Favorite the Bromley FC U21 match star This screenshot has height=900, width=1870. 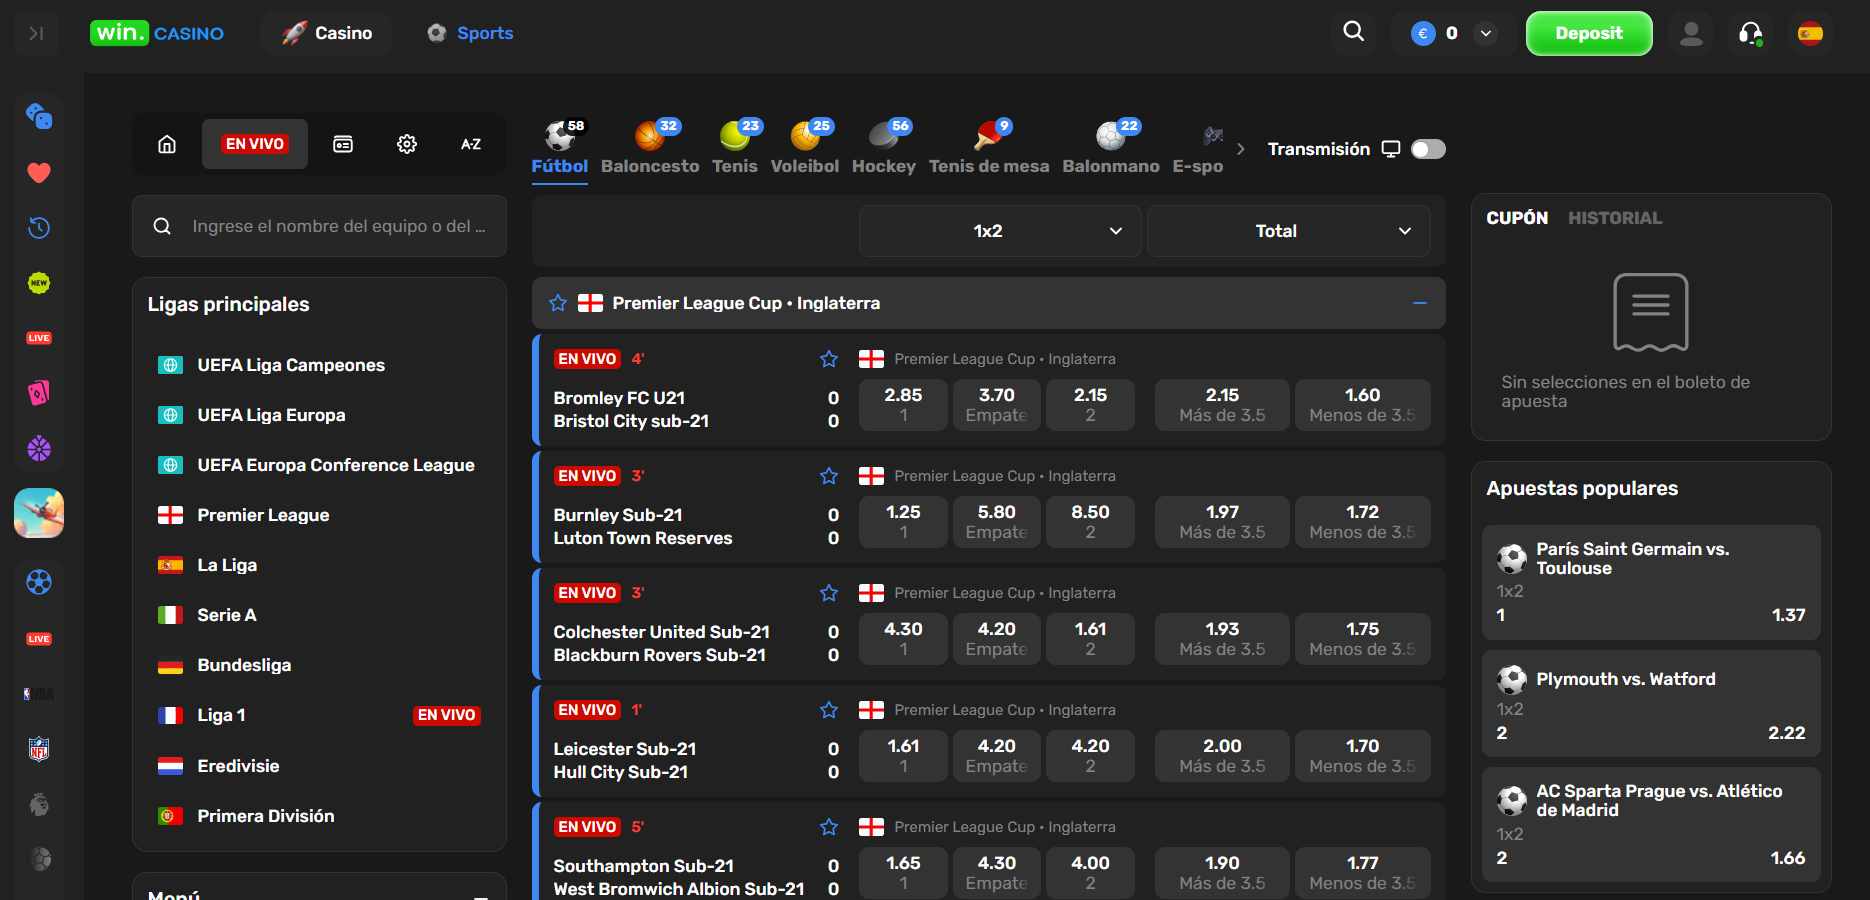coord(828,359)
